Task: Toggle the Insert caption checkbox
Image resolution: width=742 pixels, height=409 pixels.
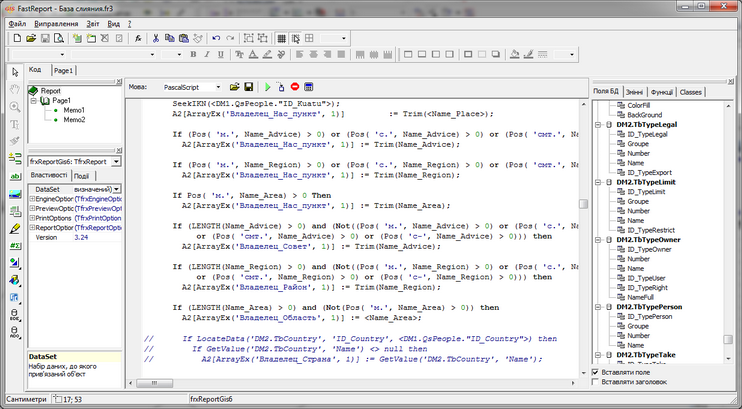Action: click(596, 382)
